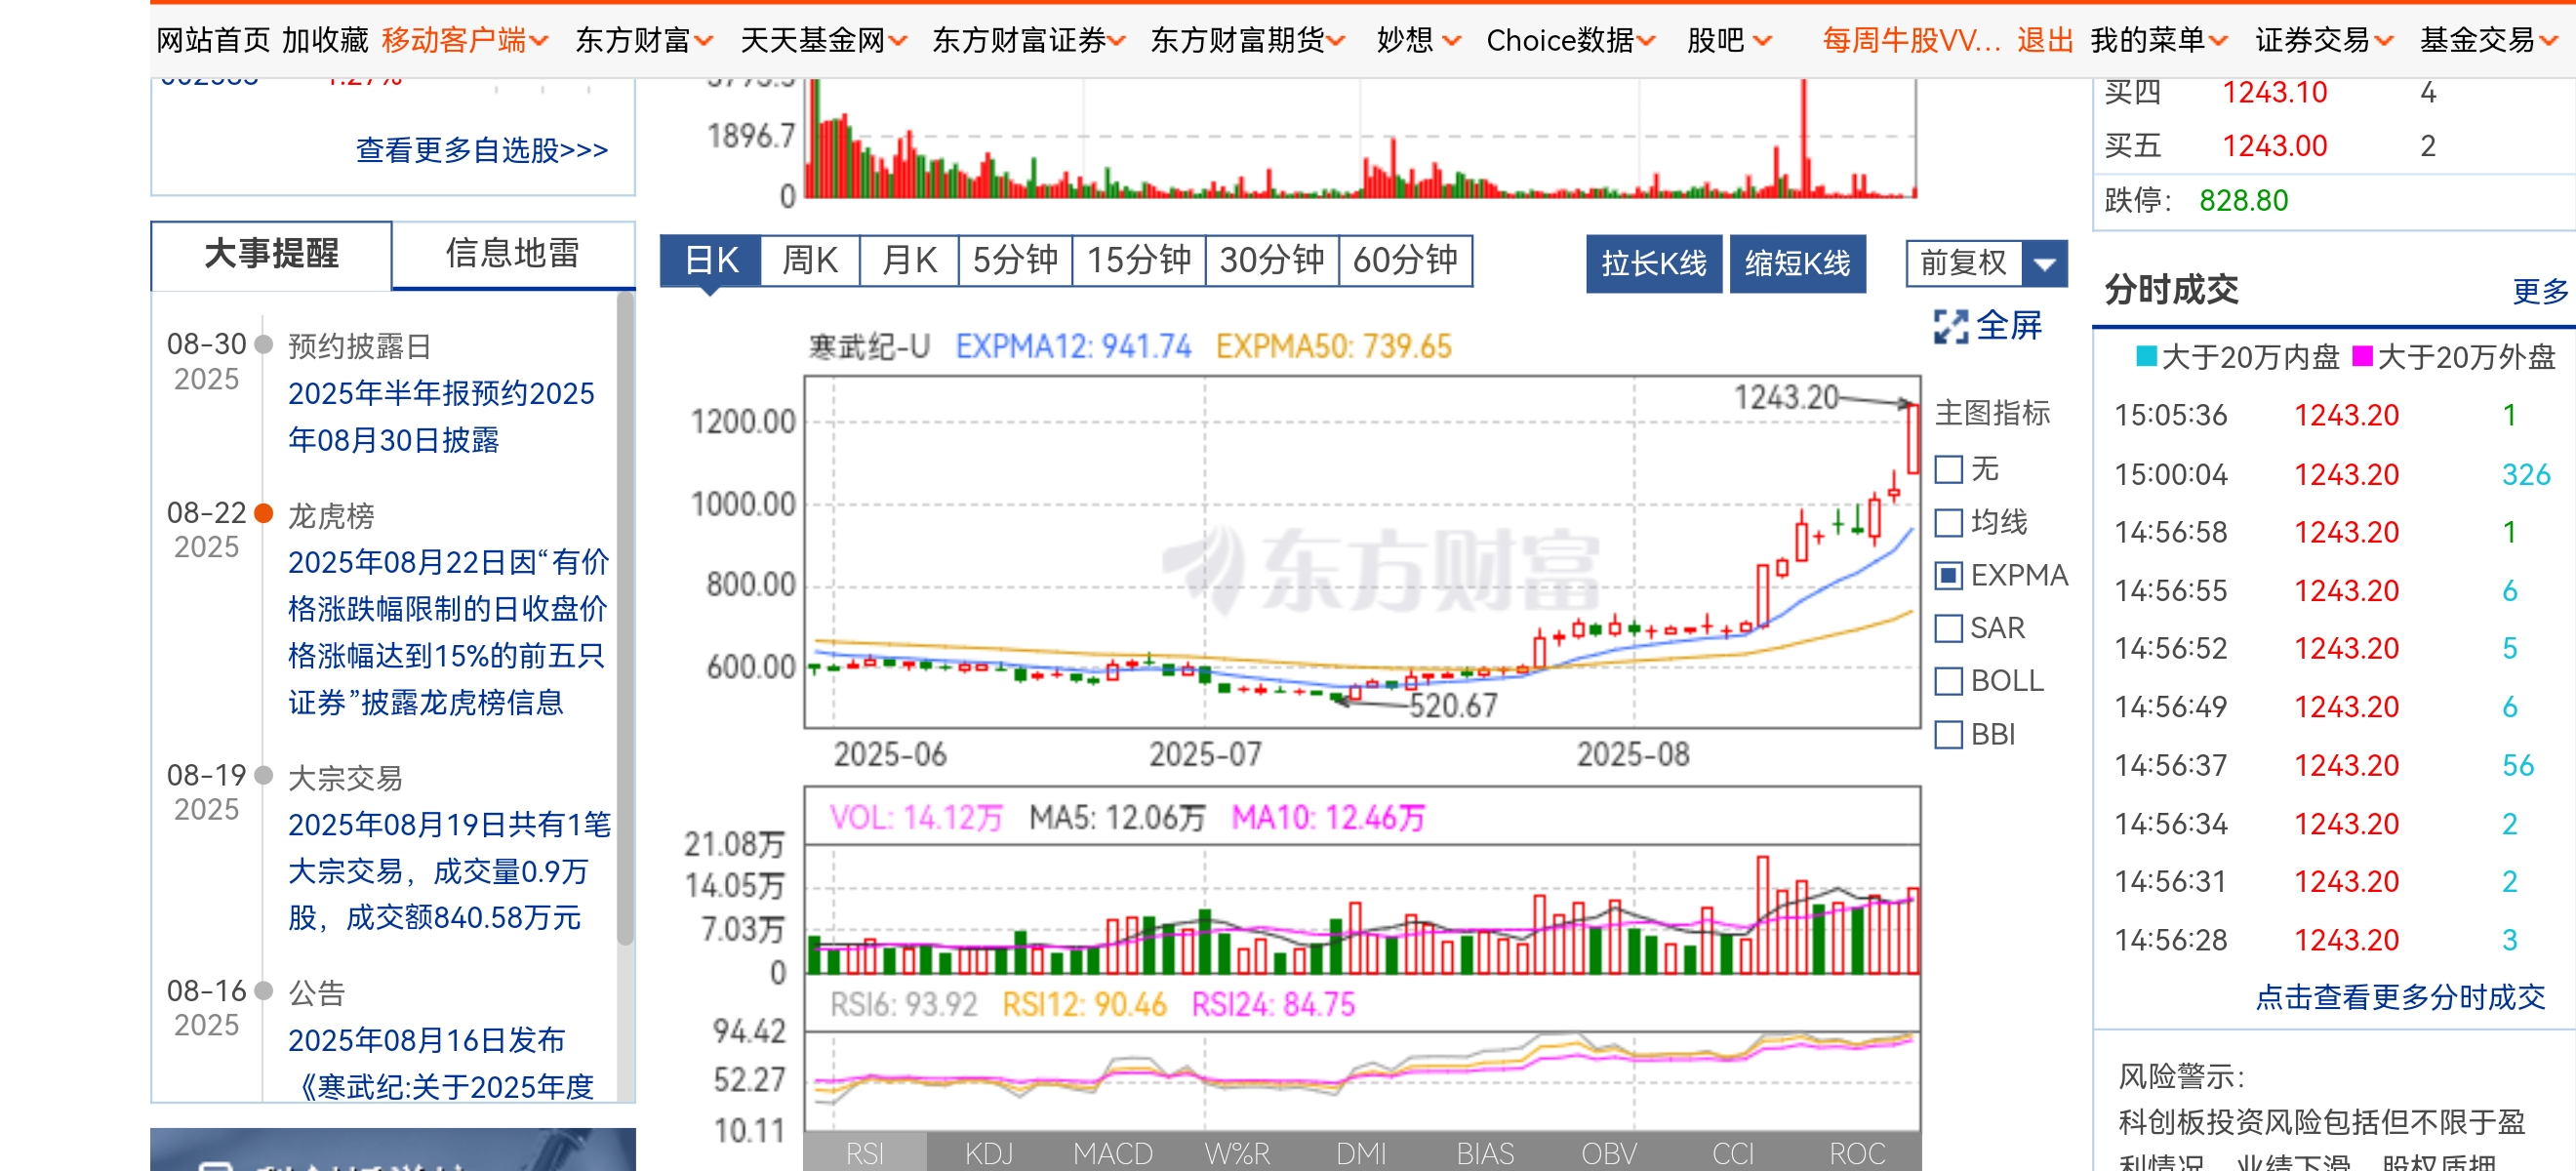Open the 点击查看更多分时成交 link
Viewport: 2576px width, 1171px height.
tap(2400, 996)
